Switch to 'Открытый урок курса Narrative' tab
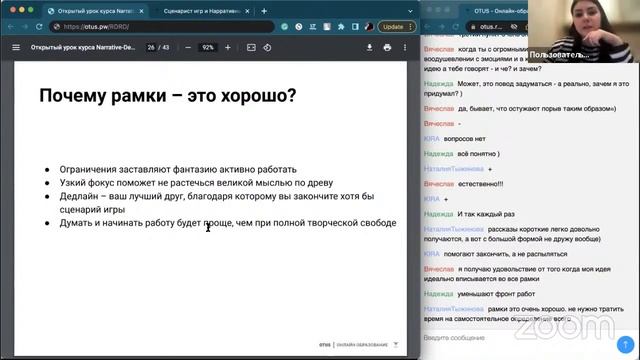This screenshot has height=360, width=640. [96, 11]
